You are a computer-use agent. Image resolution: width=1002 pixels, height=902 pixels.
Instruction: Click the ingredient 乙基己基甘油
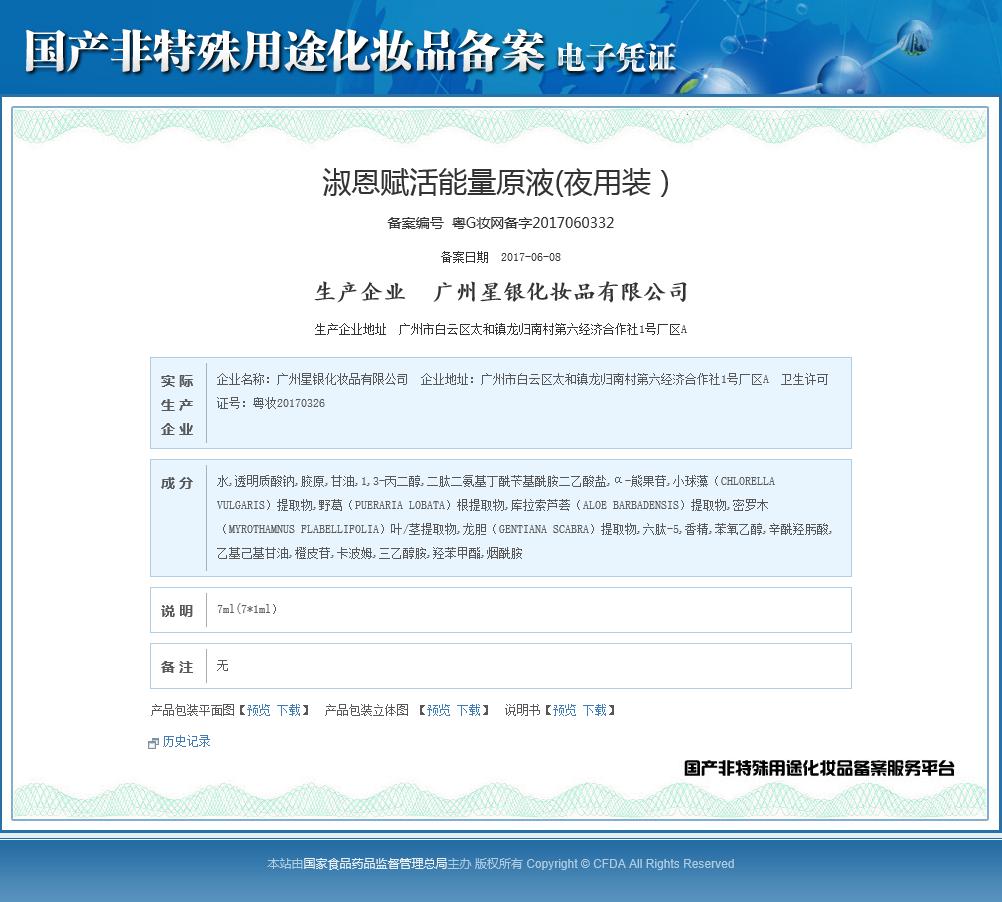253,553
